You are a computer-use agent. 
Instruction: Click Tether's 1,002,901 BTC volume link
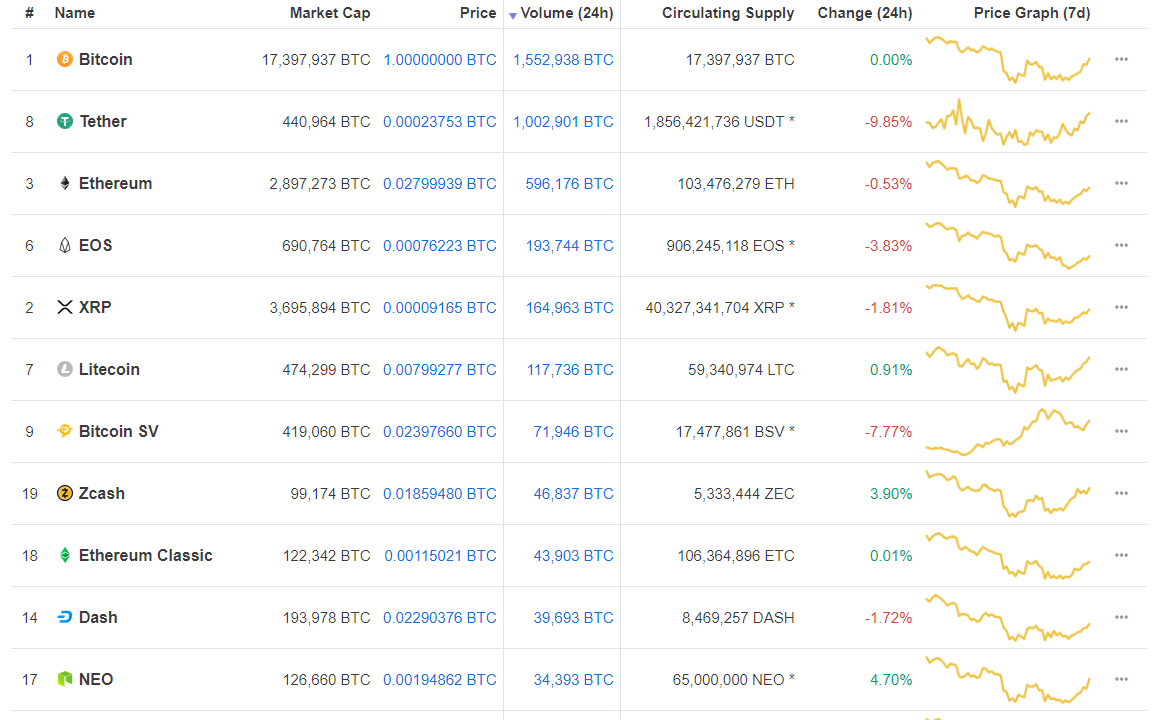(563, 122)
